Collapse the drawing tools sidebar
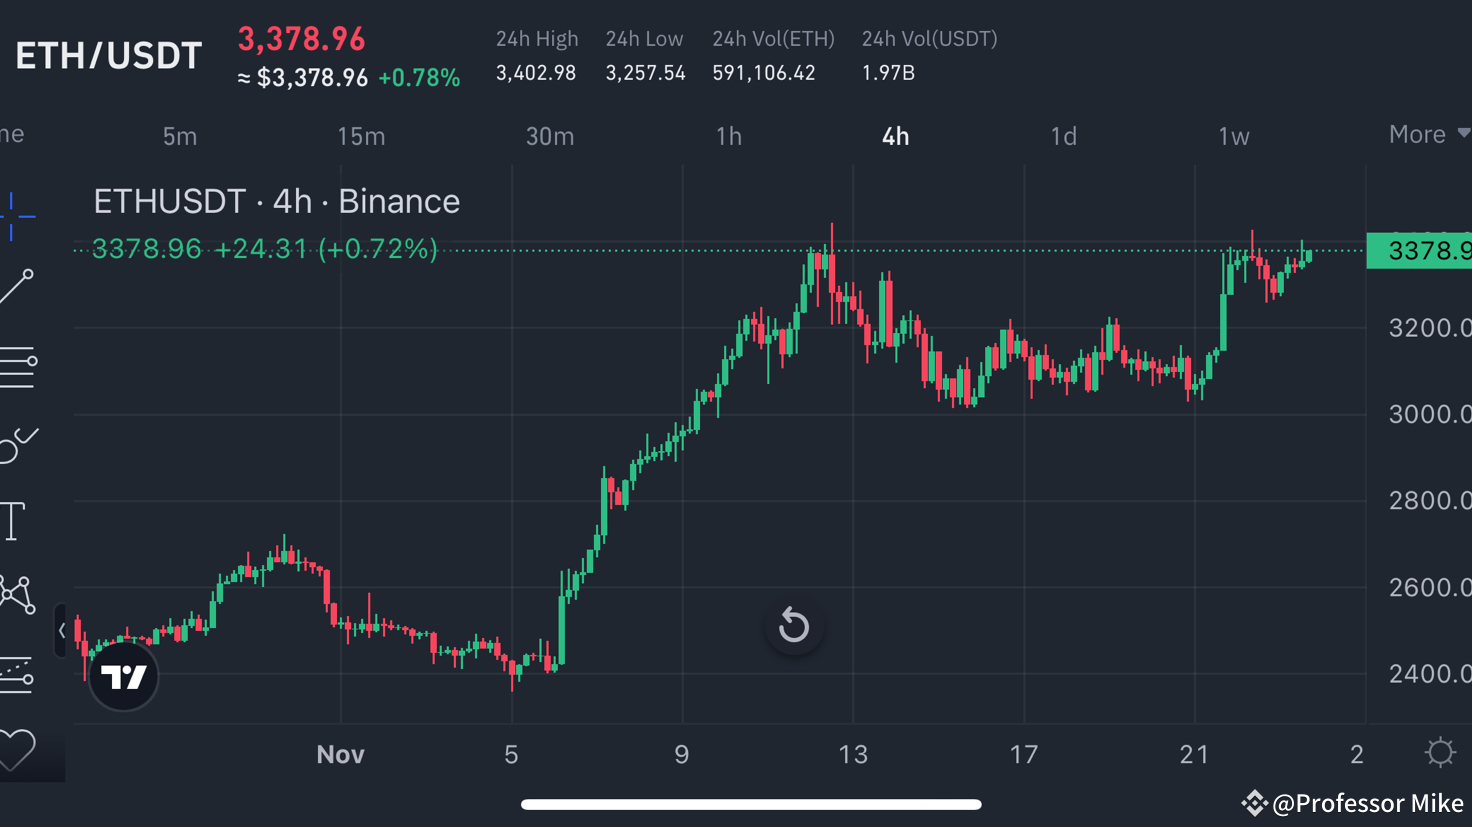The width and height of the screenshot is (1472, 827). coord(63,630)
